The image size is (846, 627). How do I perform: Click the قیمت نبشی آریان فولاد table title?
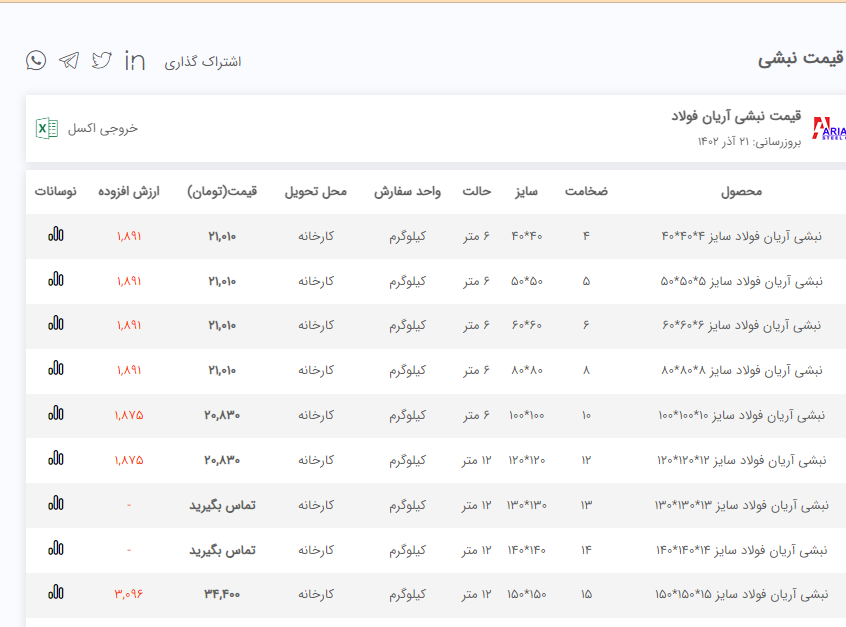click(x=735, y=116)
